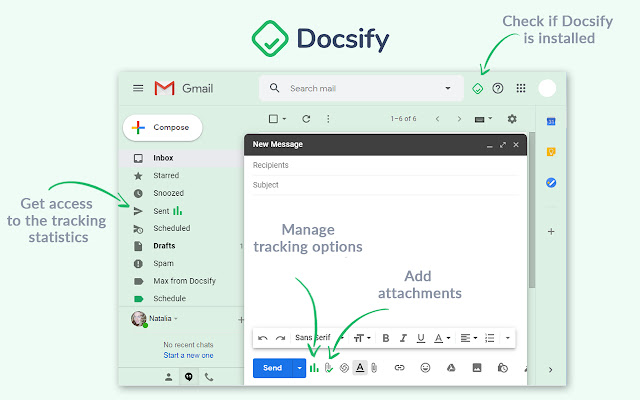Screen dimensions: 640x400
Task: Toggle bold formatting
Action: 386,338
